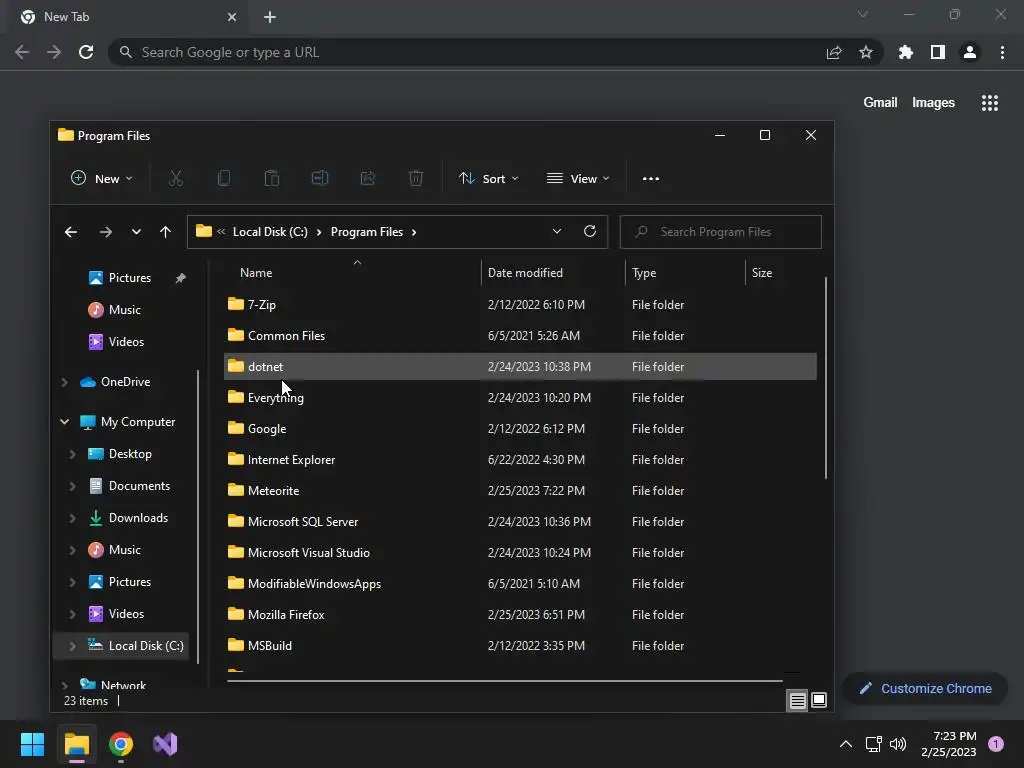Open the View dropdown menu
Image resolution: width=1024 pixels, height=768 pixels.
[x=578, y=178]
